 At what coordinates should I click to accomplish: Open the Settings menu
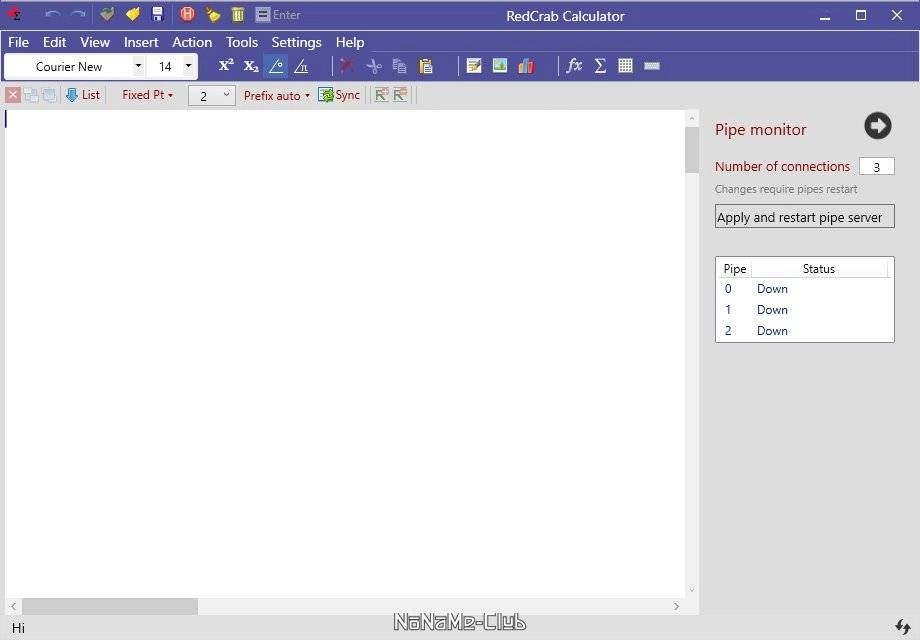(296, 42)
